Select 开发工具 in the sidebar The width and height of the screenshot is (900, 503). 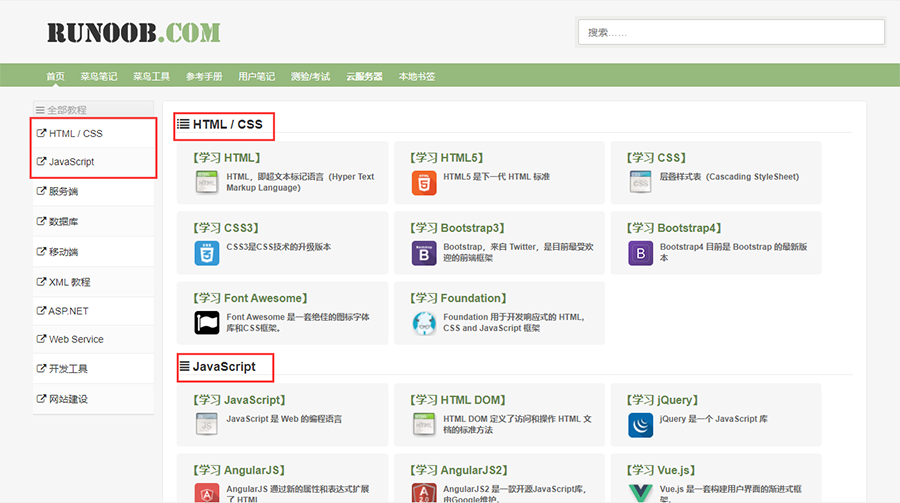(93, 369)
